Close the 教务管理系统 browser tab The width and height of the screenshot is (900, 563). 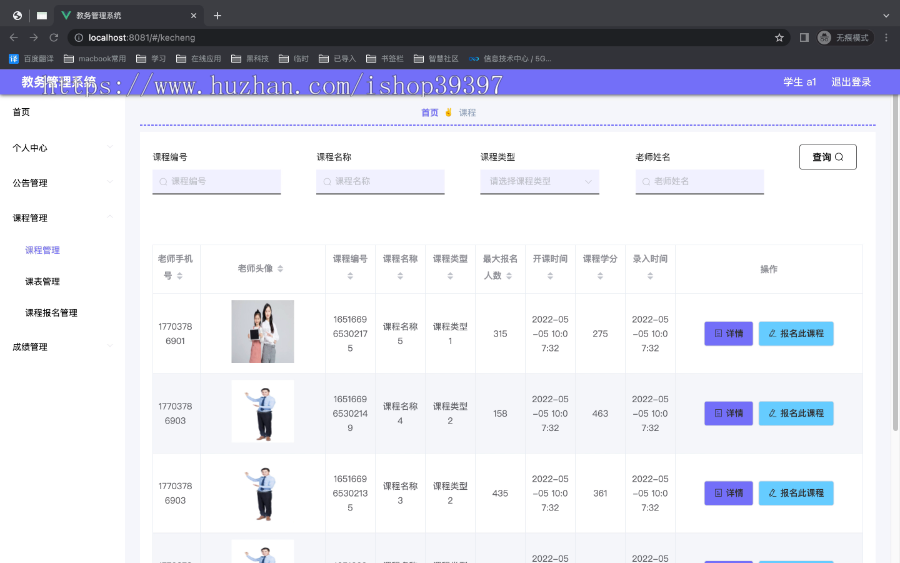point(193,15)
